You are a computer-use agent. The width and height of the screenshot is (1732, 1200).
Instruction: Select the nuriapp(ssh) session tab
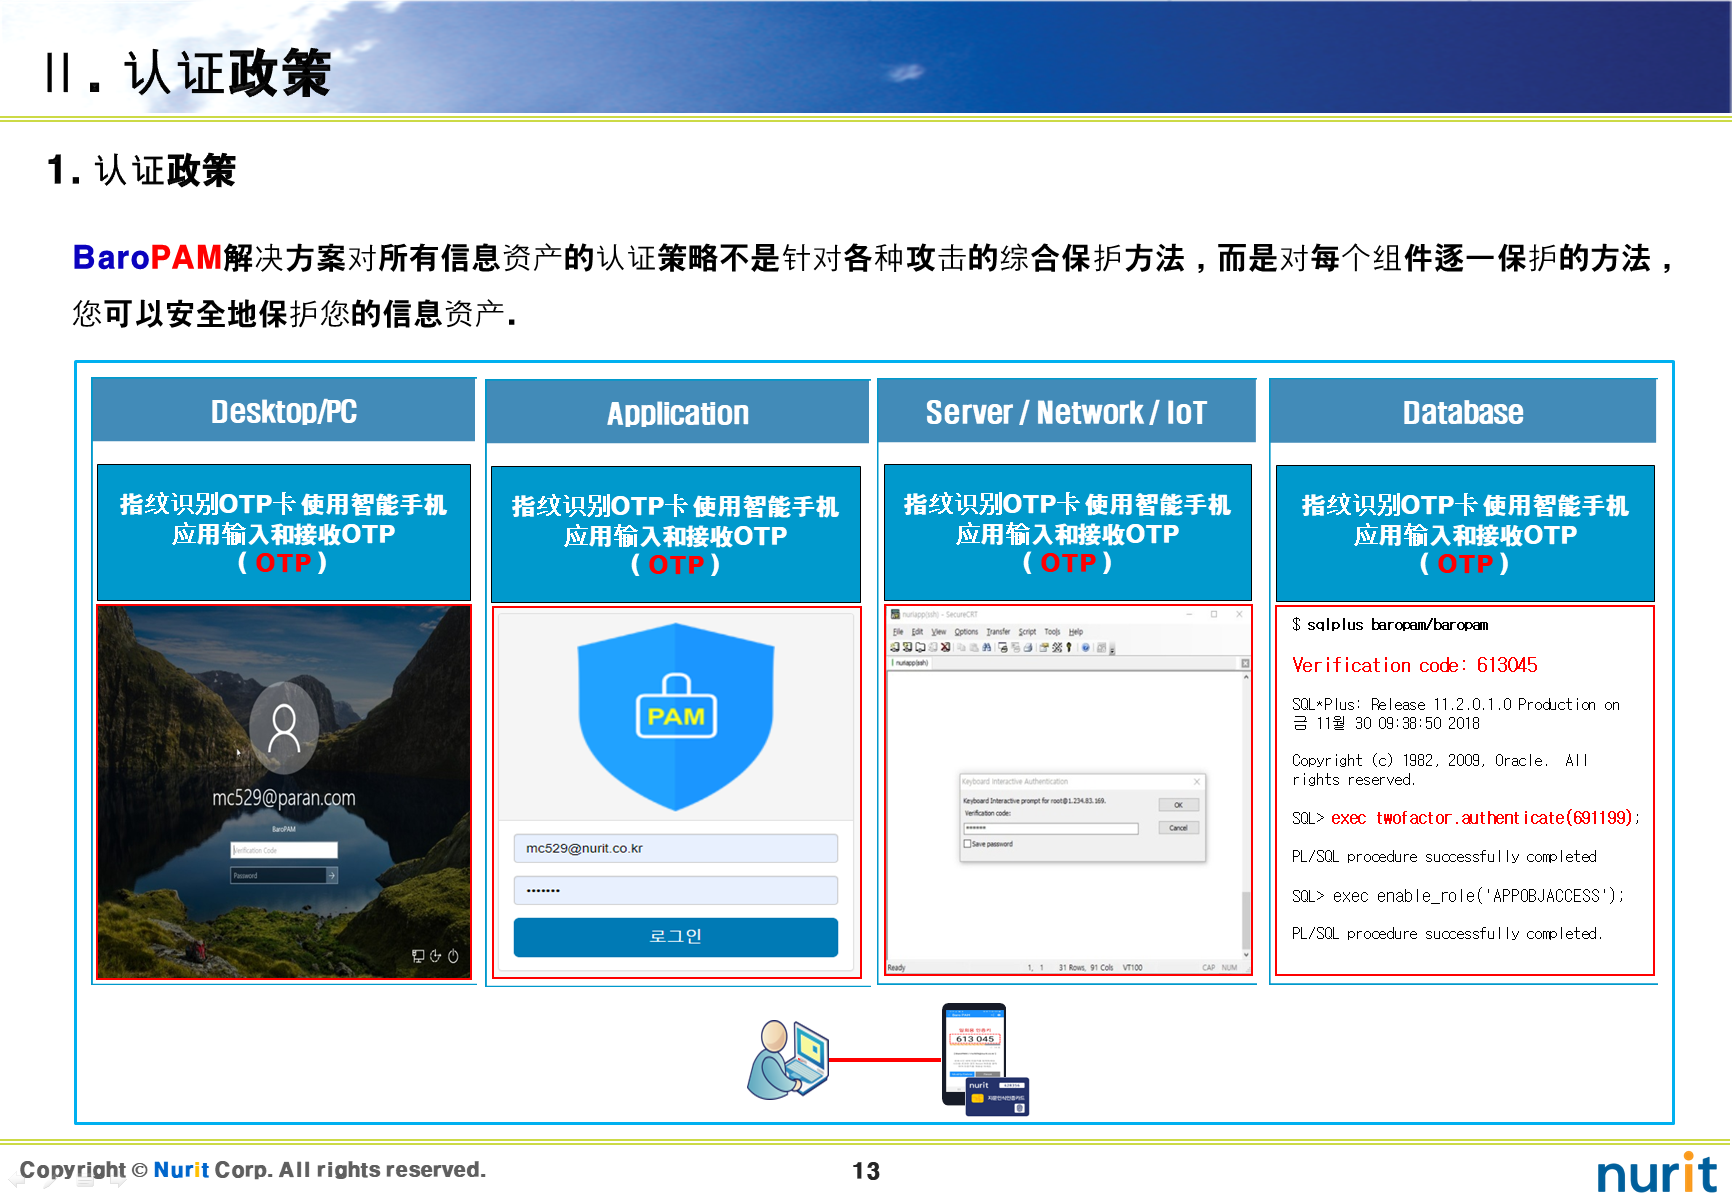click(x=911, y=663)
